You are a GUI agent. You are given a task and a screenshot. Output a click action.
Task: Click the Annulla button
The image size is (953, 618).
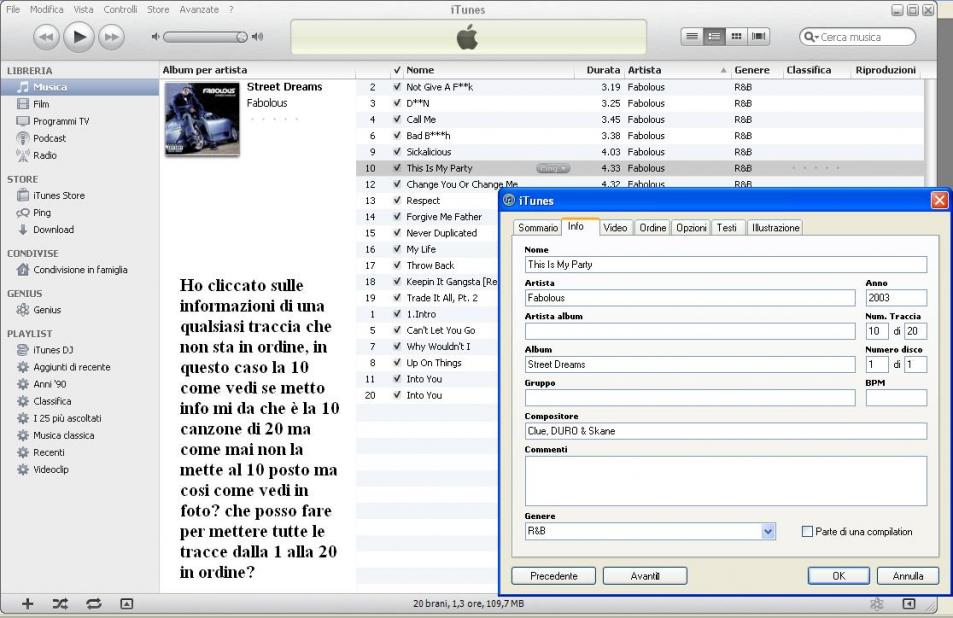click(908, 575)
